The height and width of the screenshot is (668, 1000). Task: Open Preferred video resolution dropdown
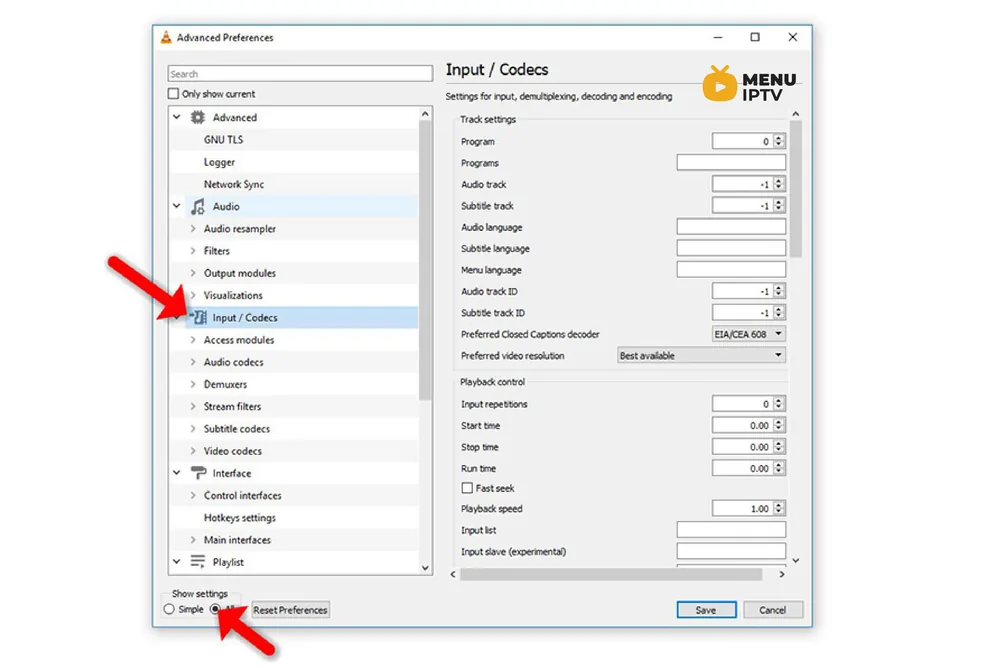pos(702,355)
